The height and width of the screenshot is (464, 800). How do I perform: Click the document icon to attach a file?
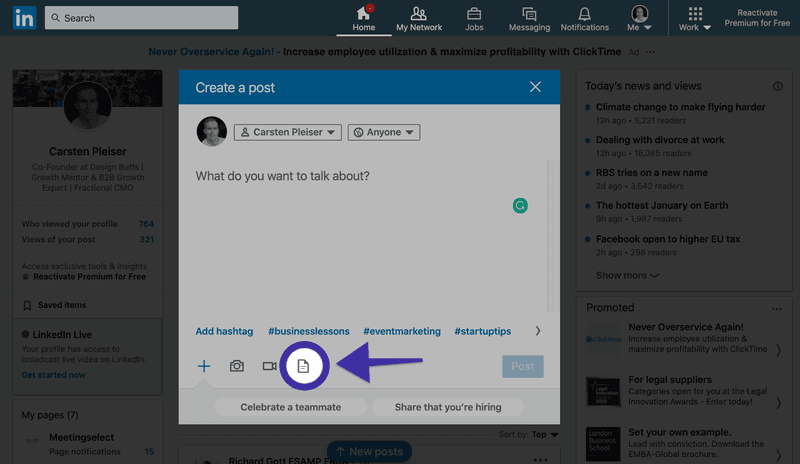pyautogui.click(x=303, y=366)
